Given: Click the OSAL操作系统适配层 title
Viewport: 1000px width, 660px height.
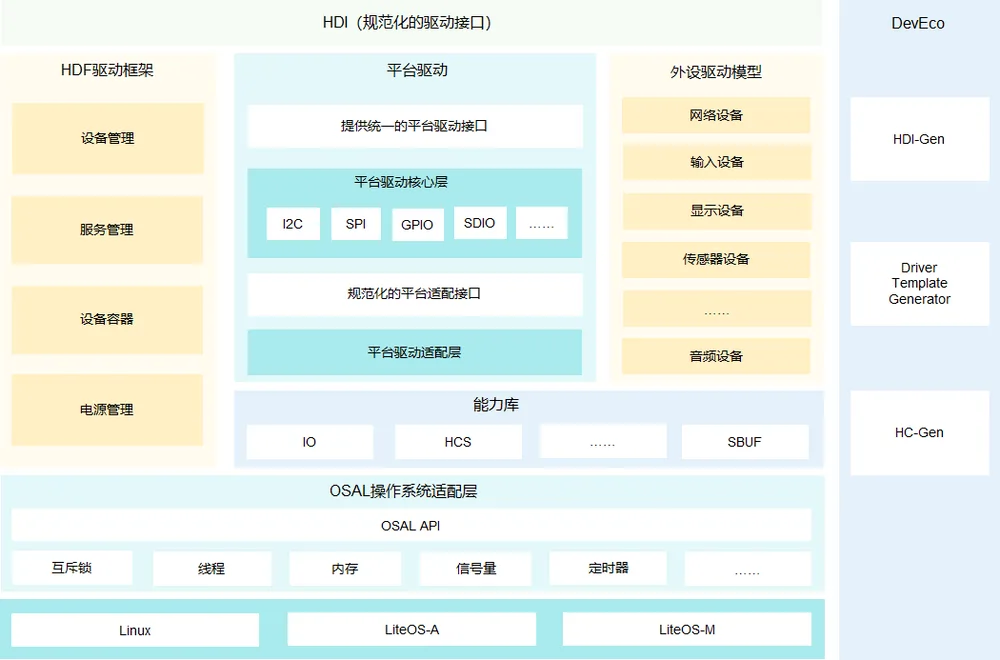Looking at the screenshot, I should pos(403,491).
